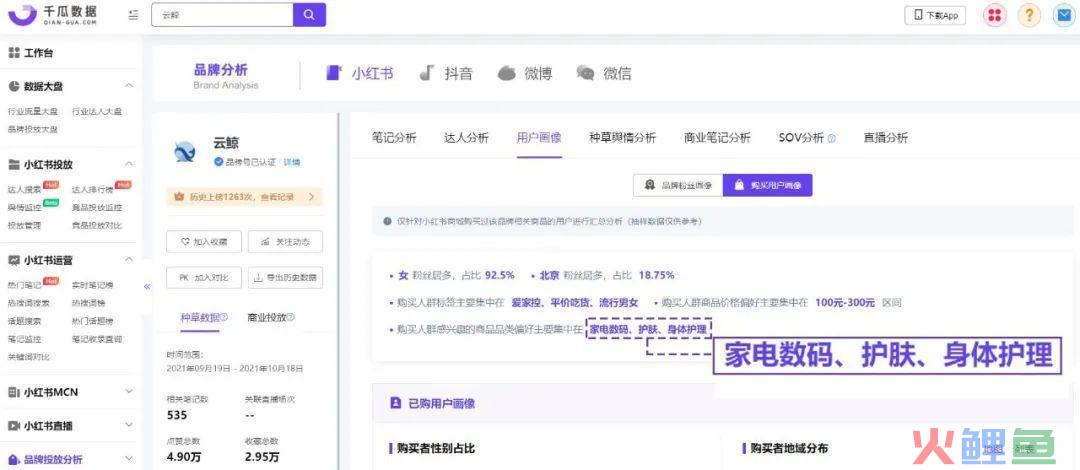
Task: Open 笔记监控 in sidebar
Action: point(25,338)
